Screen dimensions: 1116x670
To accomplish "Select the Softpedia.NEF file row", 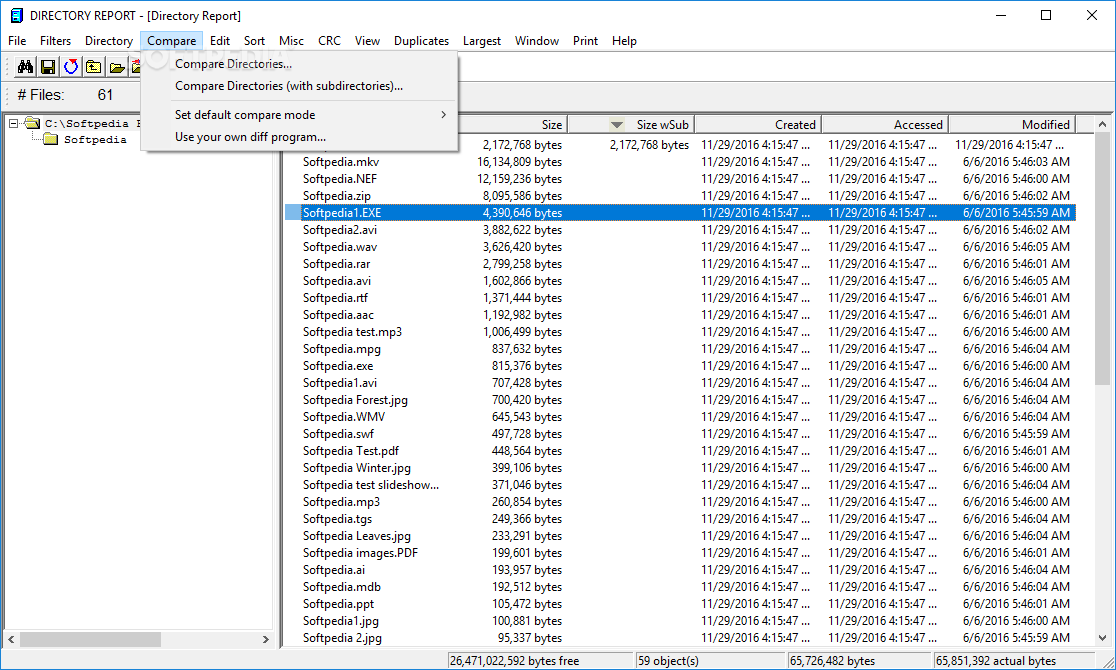I will (680, 179).
